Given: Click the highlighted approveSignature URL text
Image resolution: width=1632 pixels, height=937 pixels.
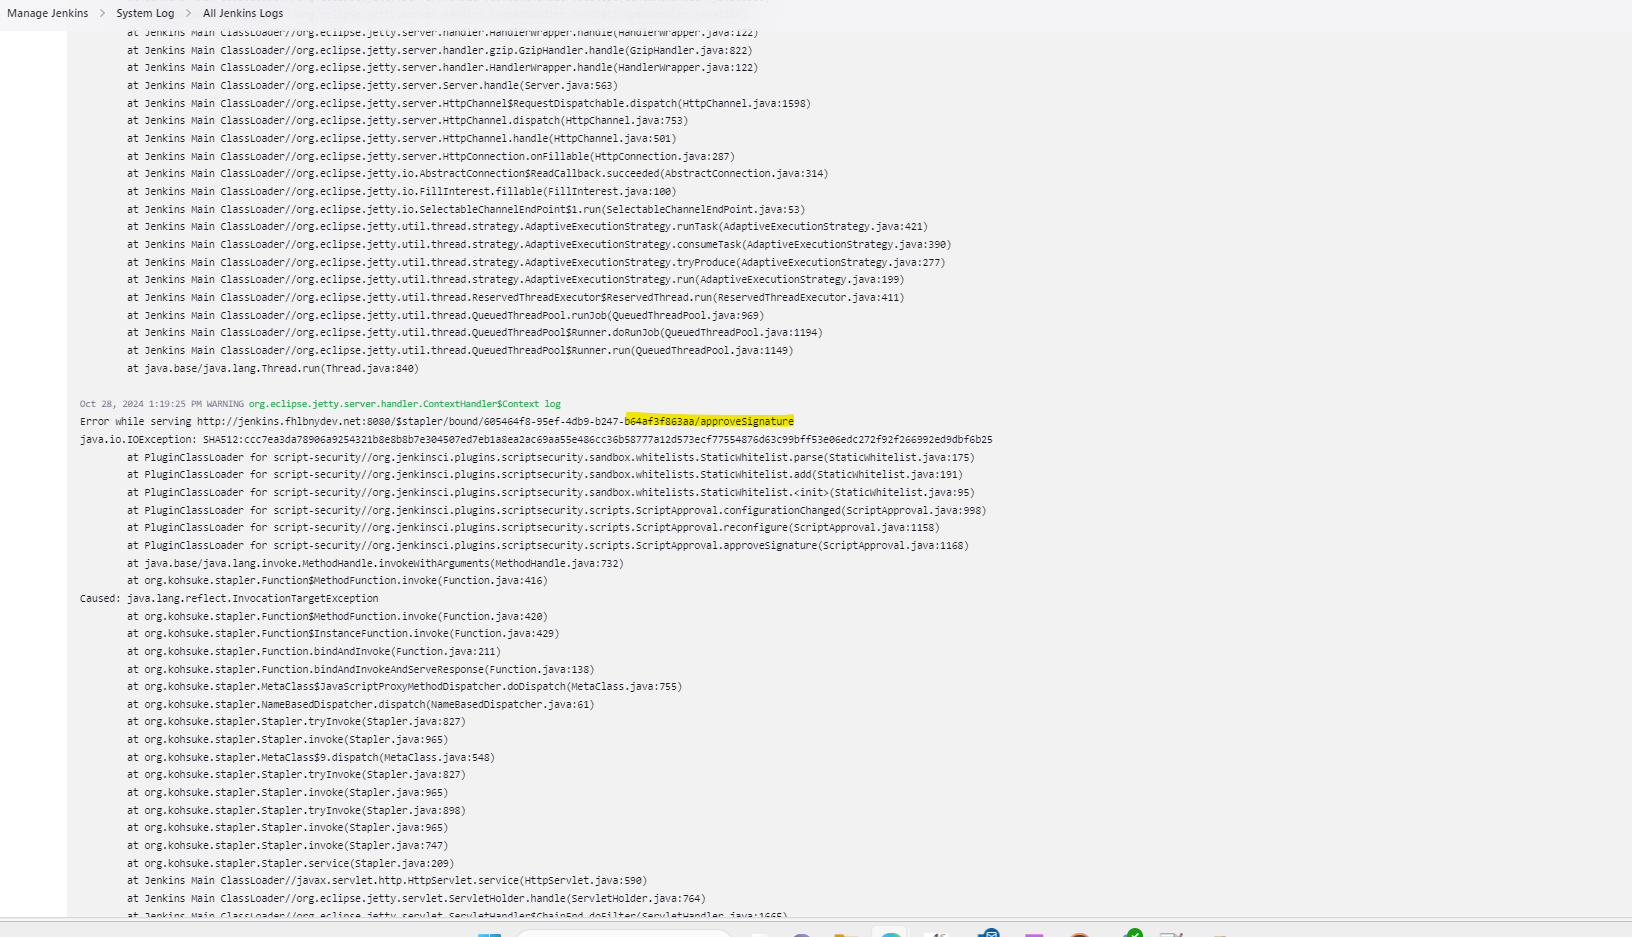Looking at the screenshot, I should point(709,421).
